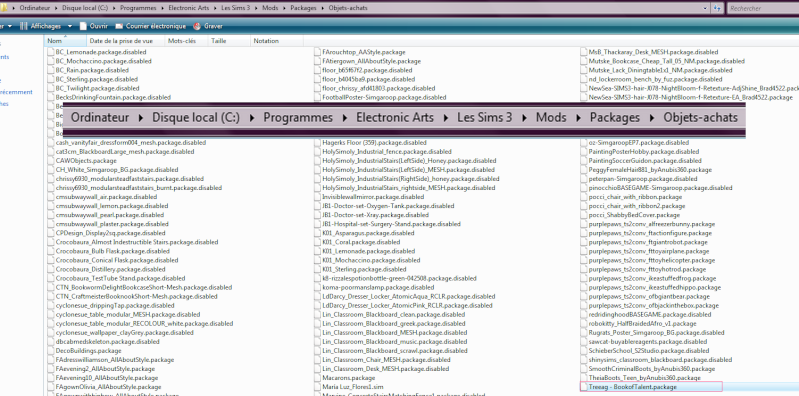This screenshot has height=396, width=799.
Task: Select Hagerks Floor (359).package.disabled file name
Action: (374, 143)
